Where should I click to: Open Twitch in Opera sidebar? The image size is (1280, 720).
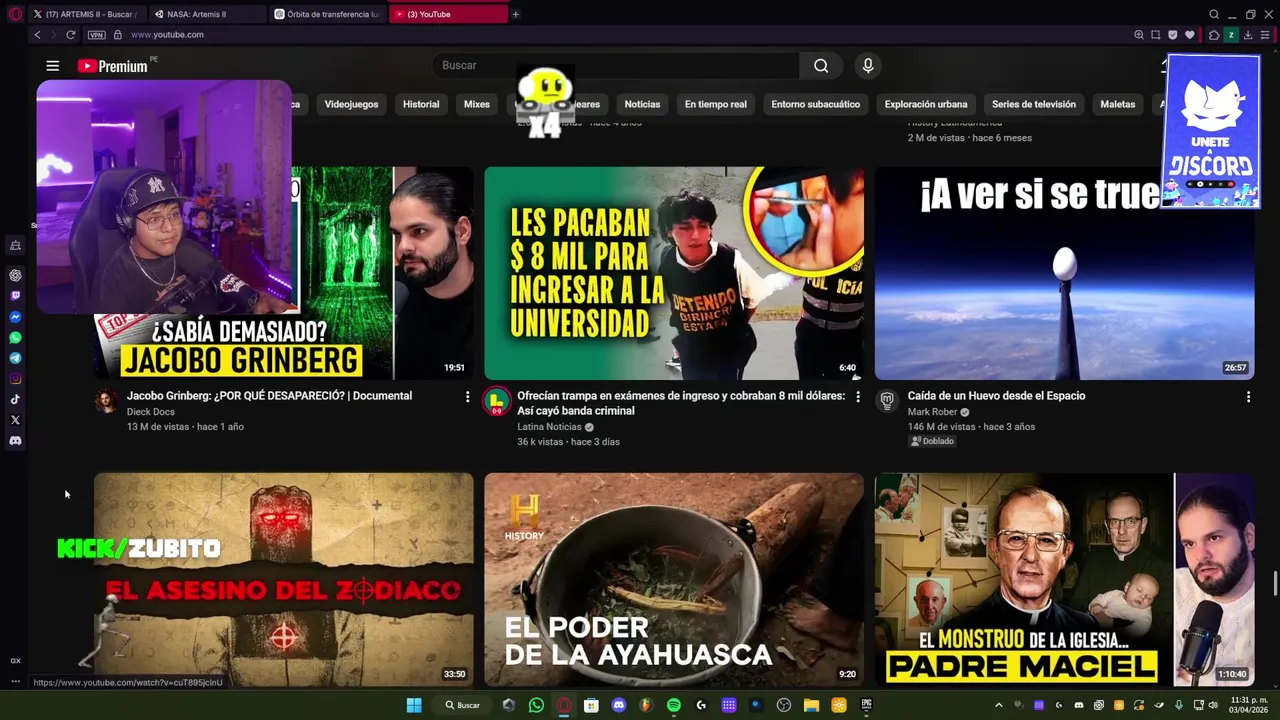coord(15,296)
